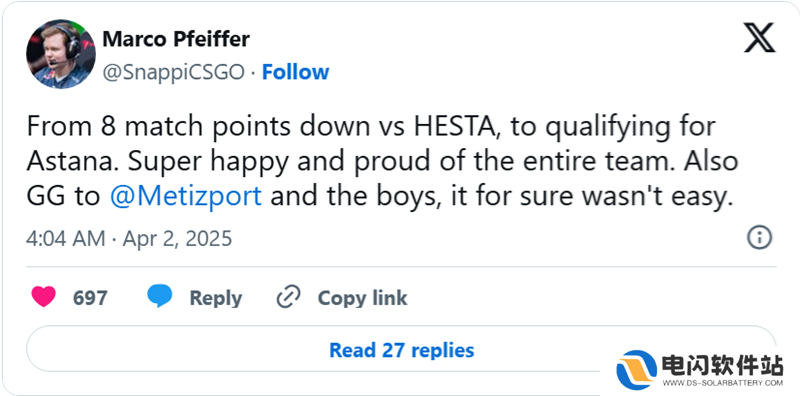Viewport: 800px width, 396px height.
Task: Open the info circle icon beside the timestamp
Action: click(x=759, y=238)
